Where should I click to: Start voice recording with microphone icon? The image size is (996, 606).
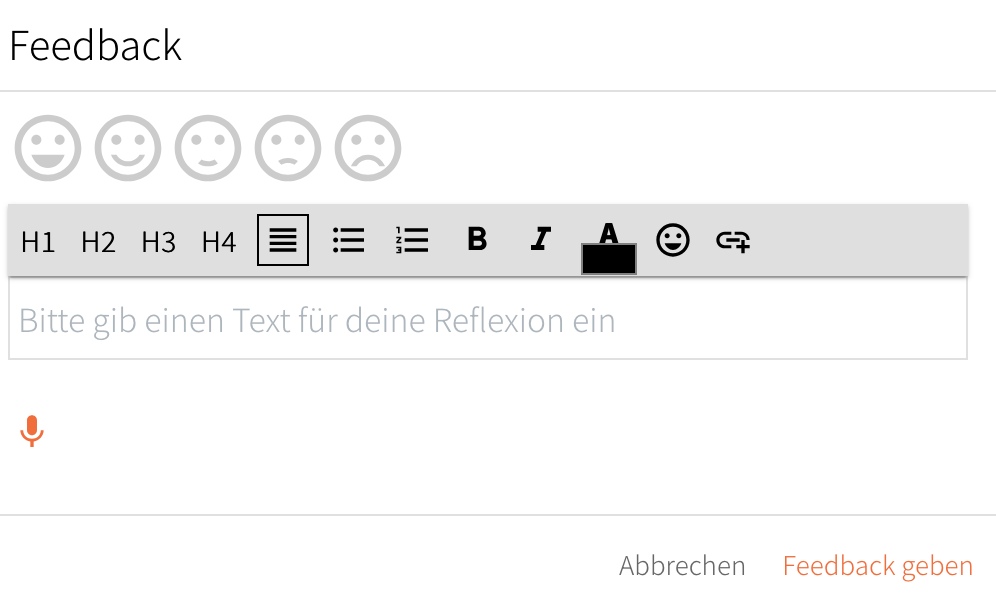(x=32, y=431)
